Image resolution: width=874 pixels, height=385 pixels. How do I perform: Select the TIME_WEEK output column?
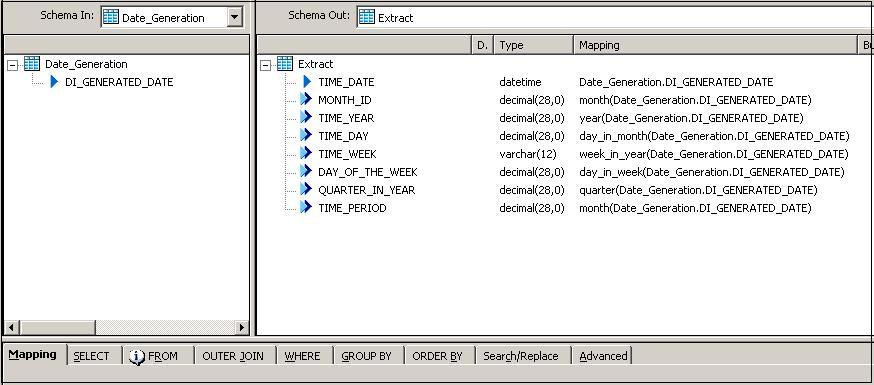click(x=347, y=154)
